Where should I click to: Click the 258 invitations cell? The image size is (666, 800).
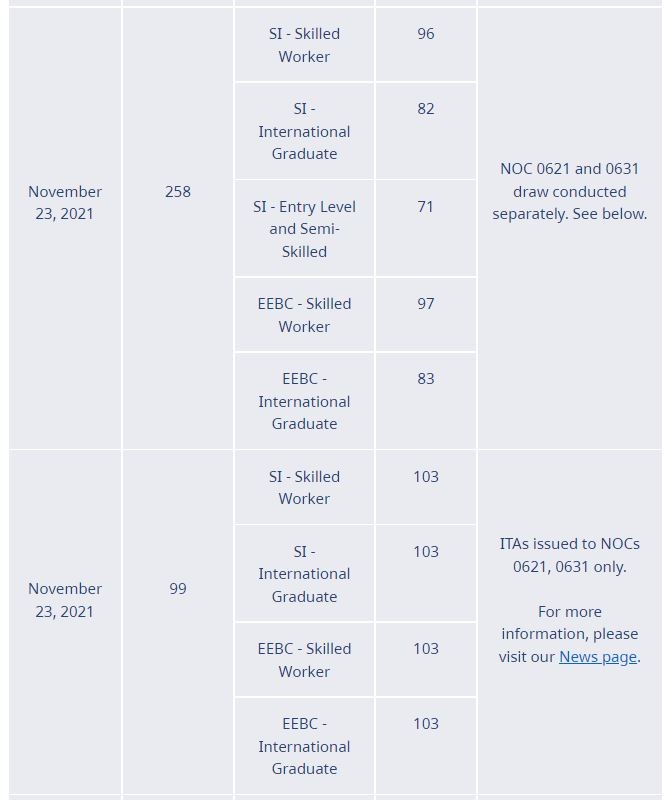pos(178,228)
